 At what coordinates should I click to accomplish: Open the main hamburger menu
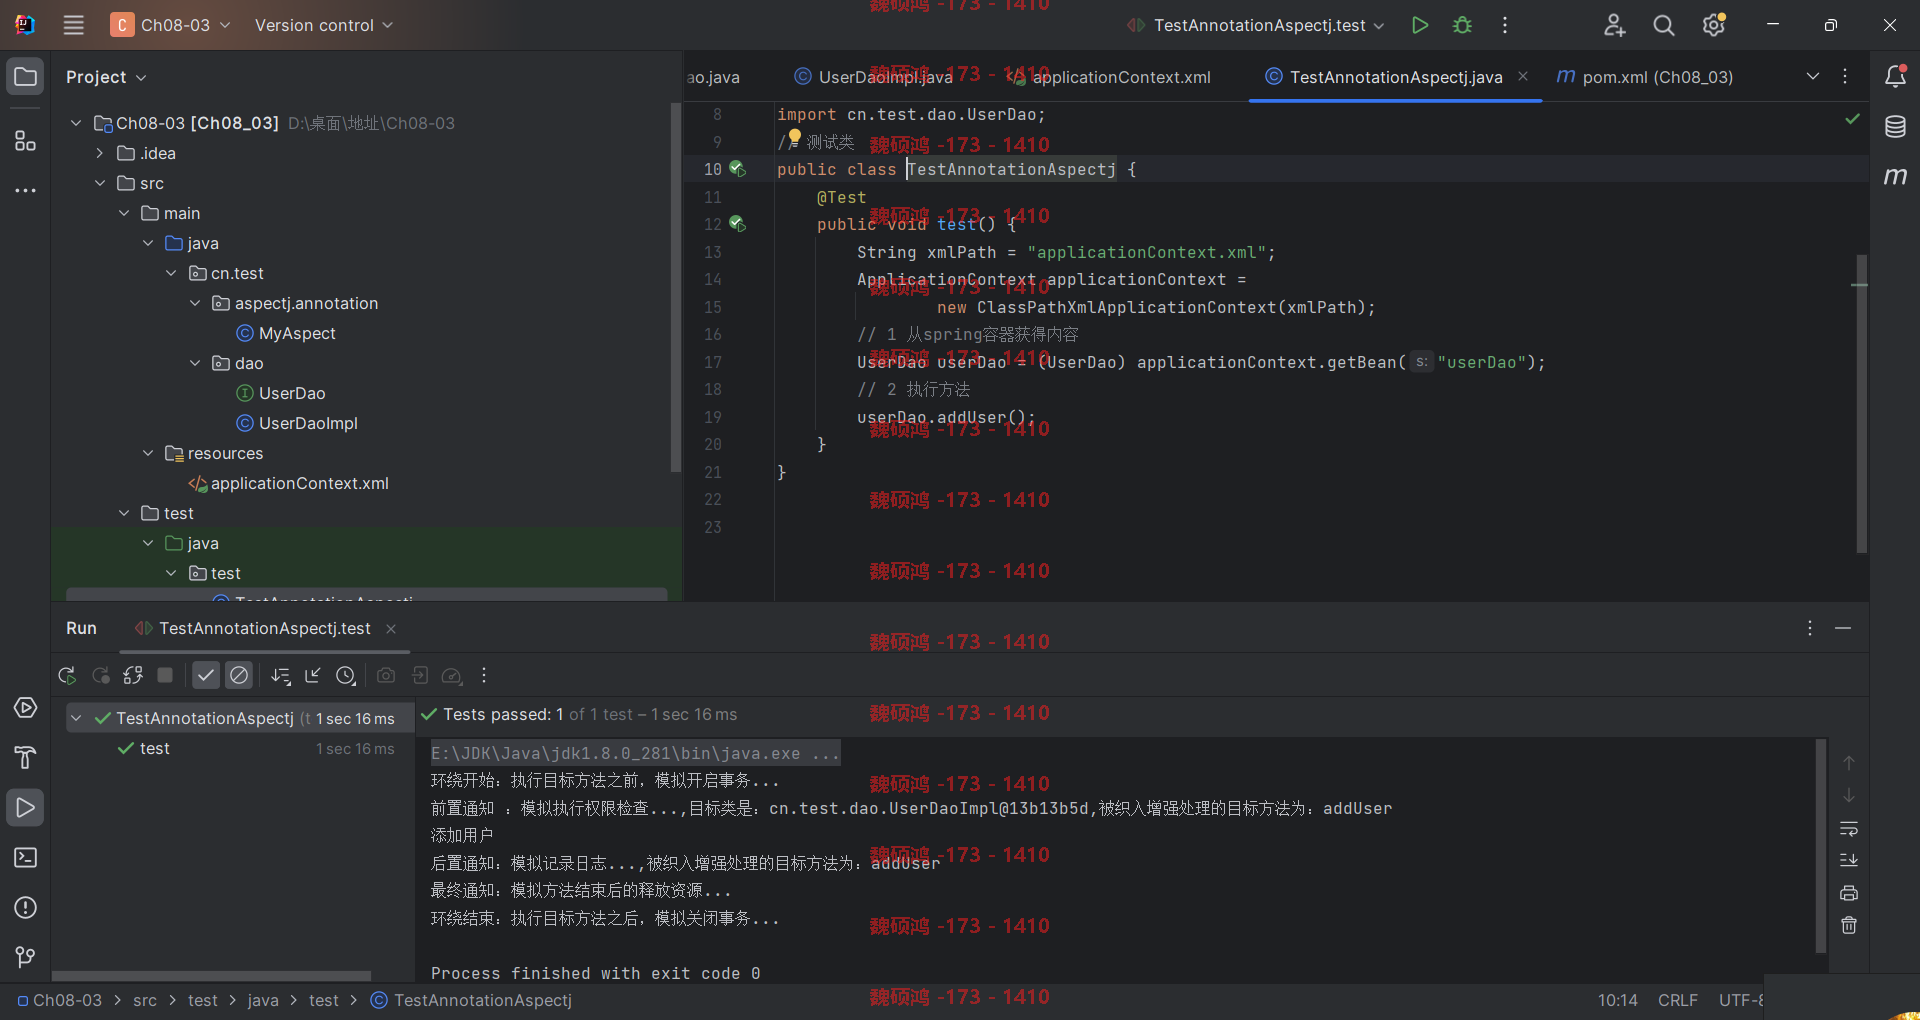(x=73, y=25)
